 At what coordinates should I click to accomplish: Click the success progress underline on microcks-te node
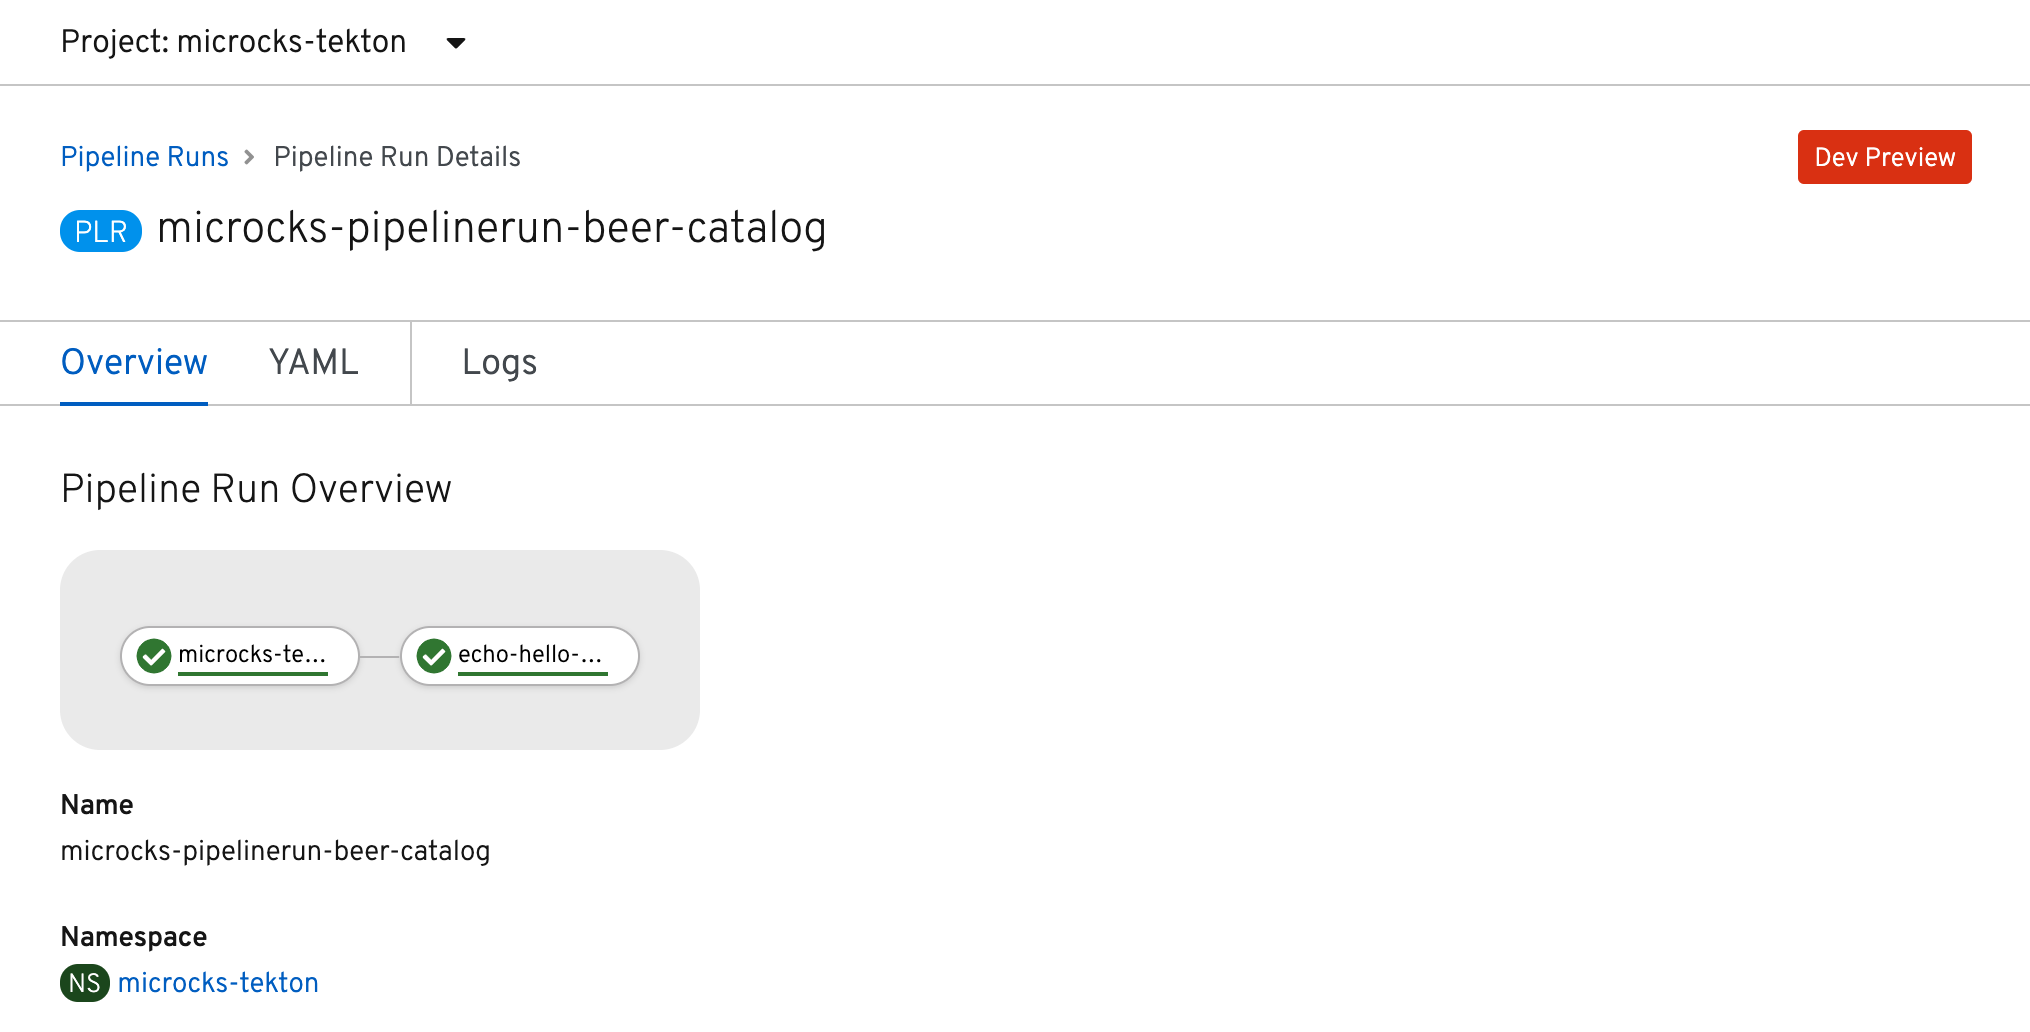pyautogui.click(x=253, y=677)
